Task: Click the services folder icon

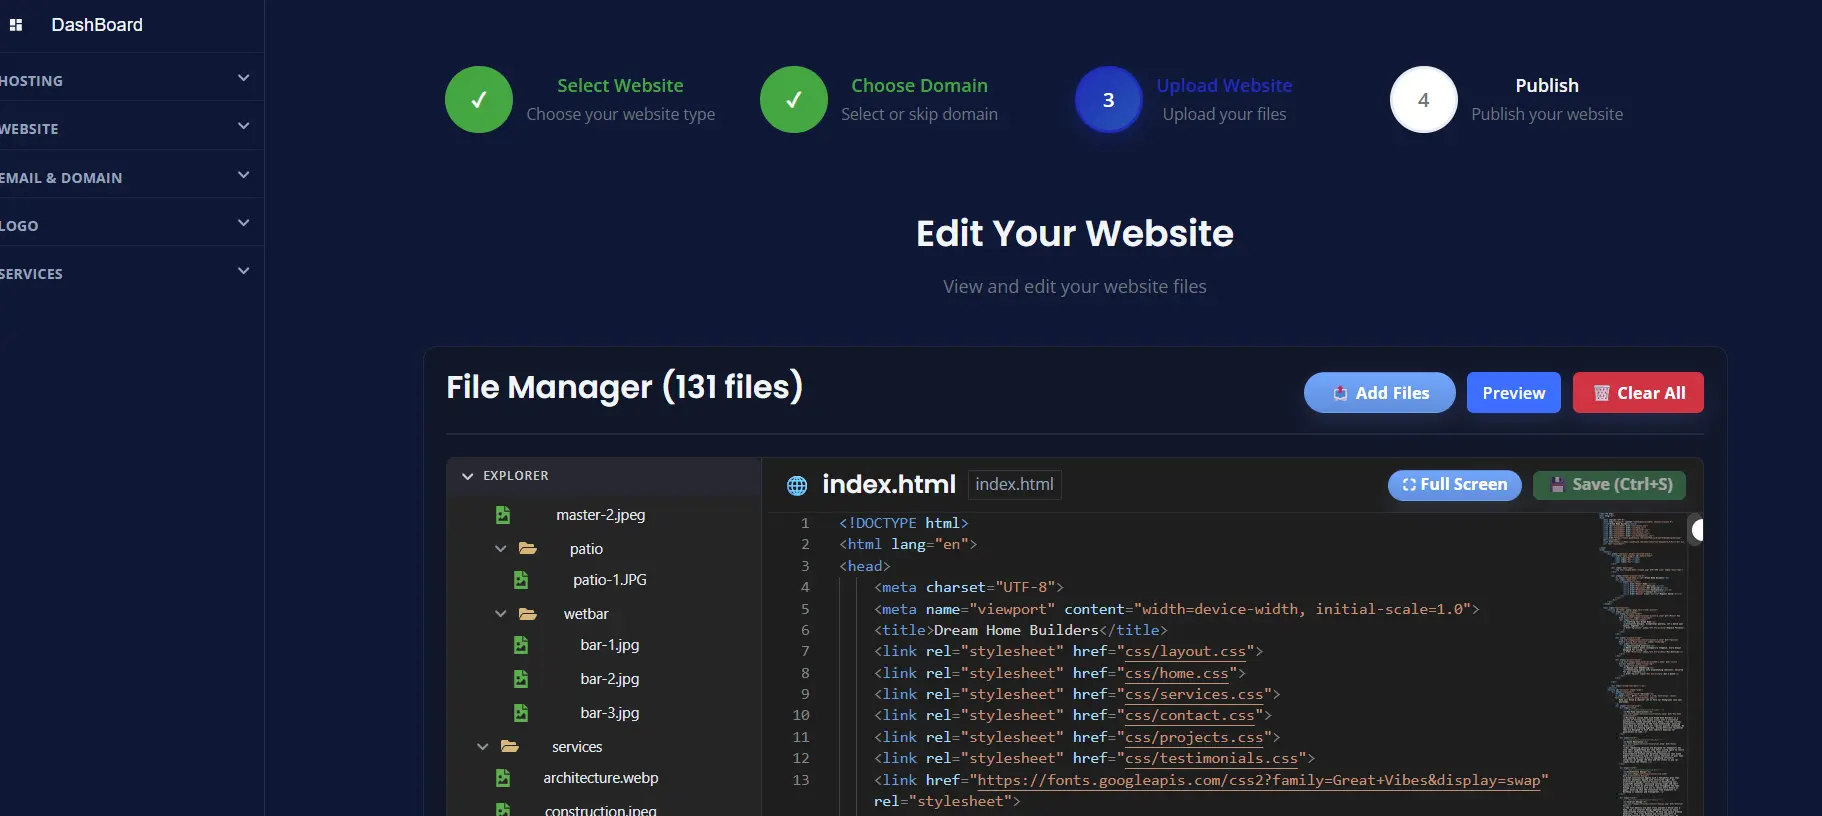Action: click(x=510, y=747)
